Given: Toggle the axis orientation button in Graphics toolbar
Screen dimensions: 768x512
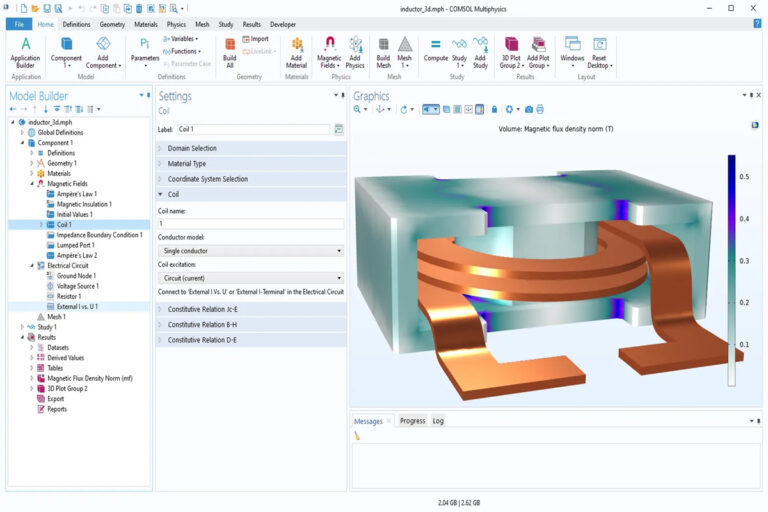Looking at the screenshot, I should pos(469,109).
